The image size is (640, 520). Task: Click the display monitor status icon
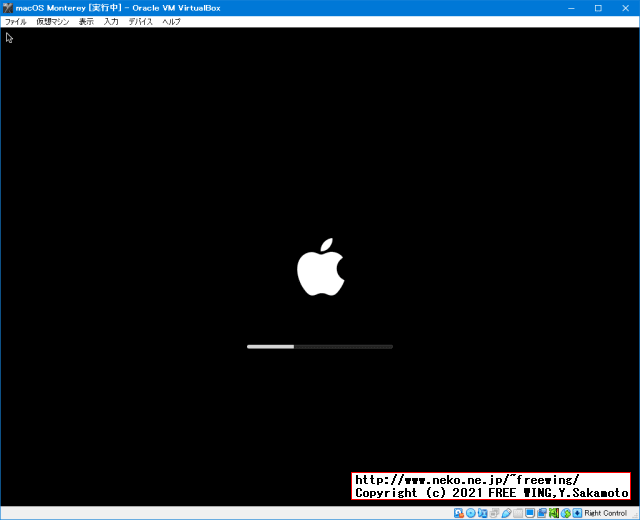[530, 513]
